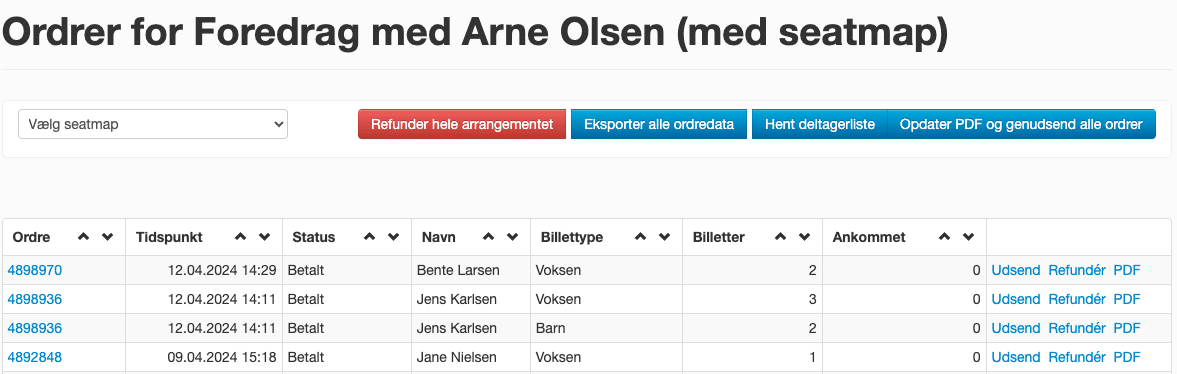Click Udsend for Bente Larsen order

coord(1016,270)
